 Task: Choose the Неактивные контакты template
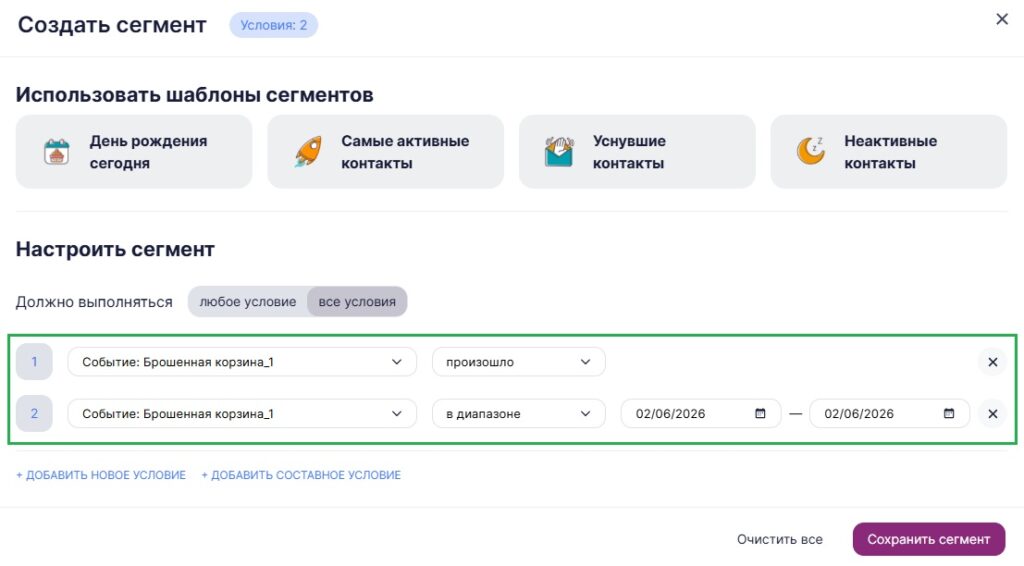(888, 151)
